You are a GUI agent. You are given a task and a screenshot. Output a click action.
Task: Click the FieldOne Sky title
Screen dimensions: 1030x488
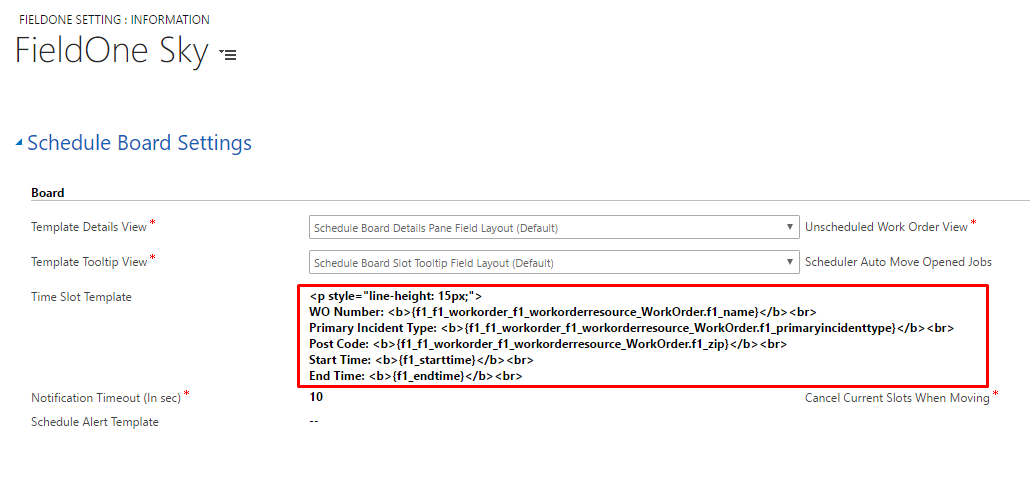point(112,51)
